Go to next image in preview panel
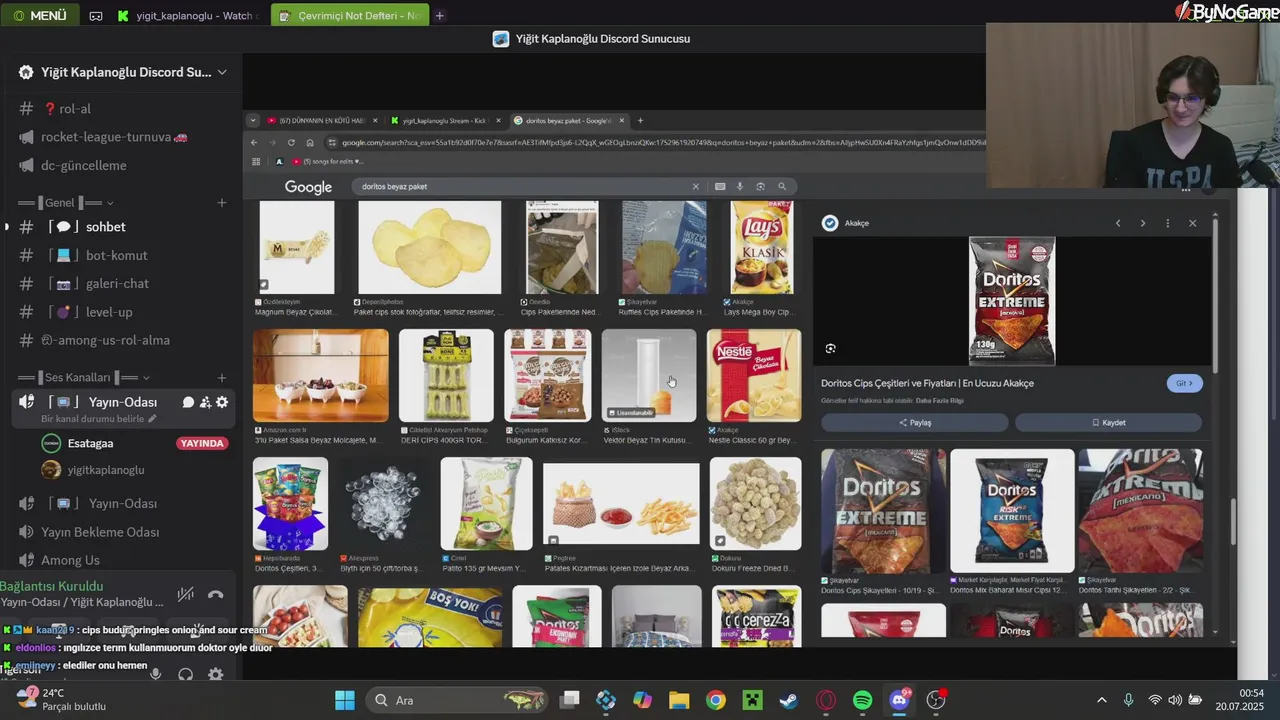The width and height of the screenshot is (1280, 720). pyautogui.click(x=1143, y=223)
